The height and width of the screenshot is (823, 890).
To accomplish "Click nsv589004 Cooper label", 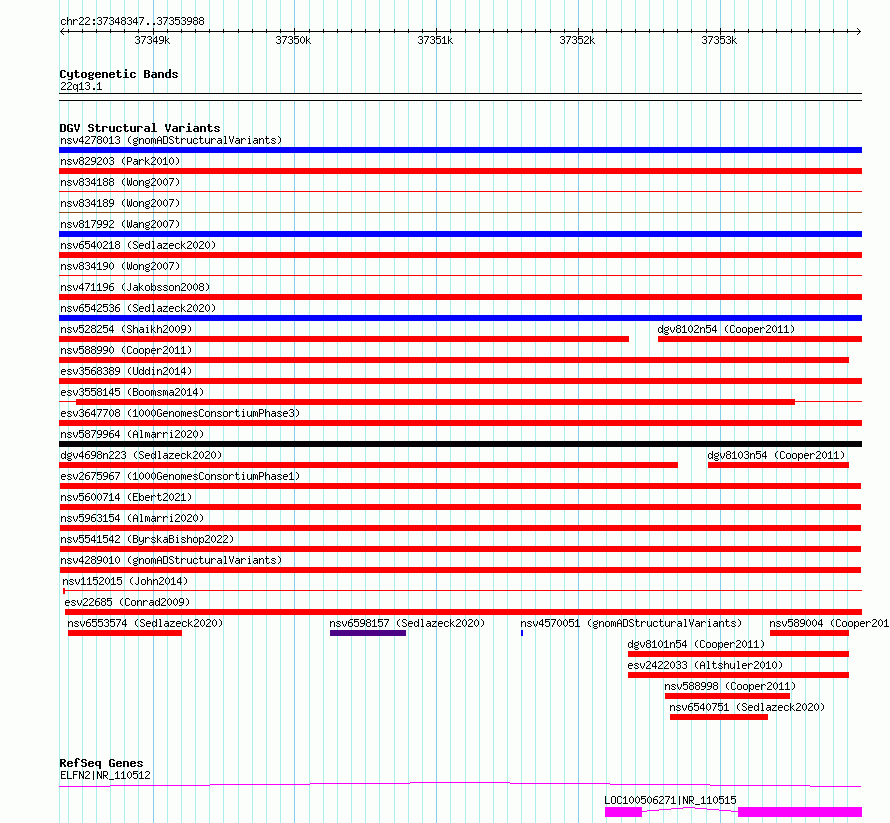I will click(x=829, y=623).
